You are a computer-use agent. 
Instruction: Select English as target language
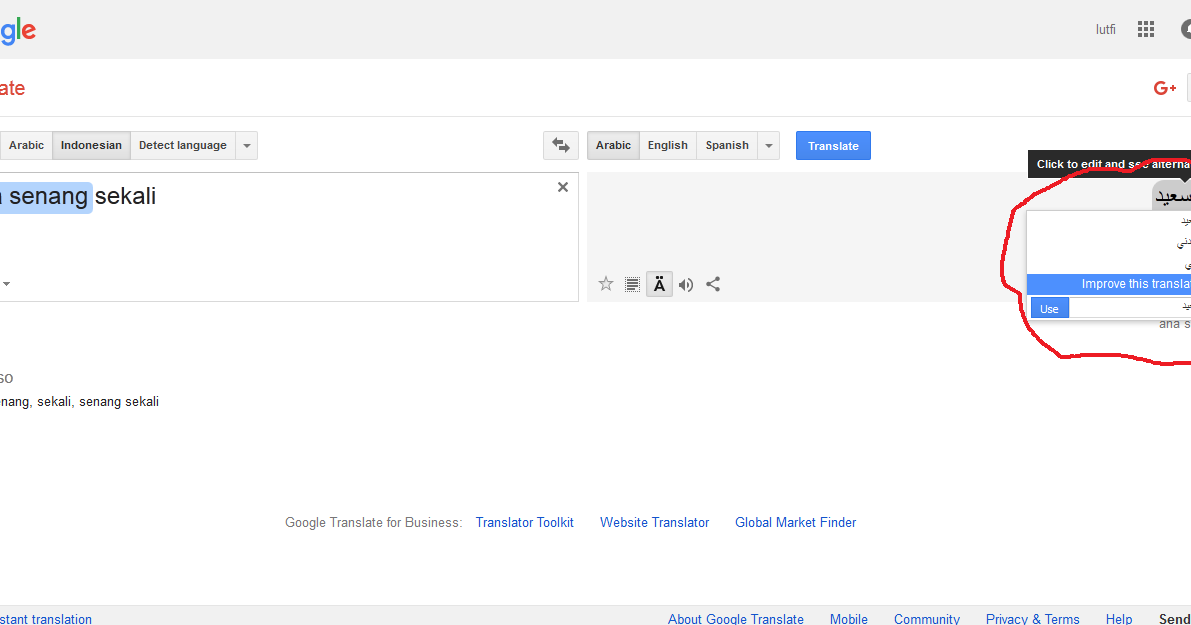668,145
